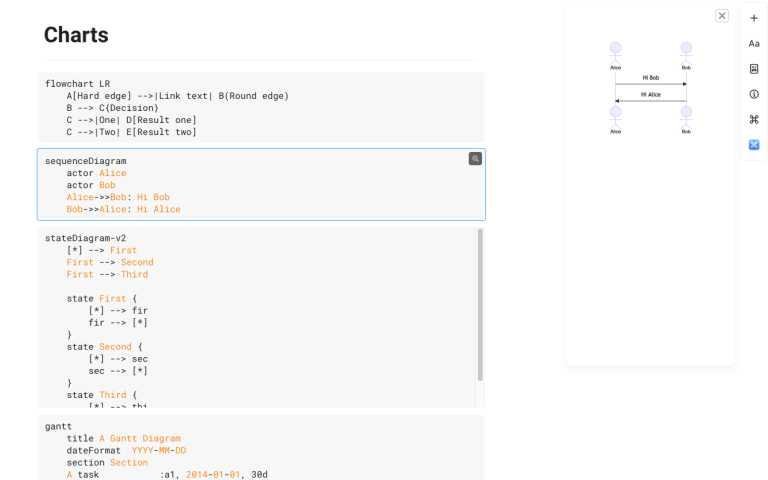The image size is (768, 480).
Task: Click the bottom Bob actor in preview diagram
Action: pos(686,120)
